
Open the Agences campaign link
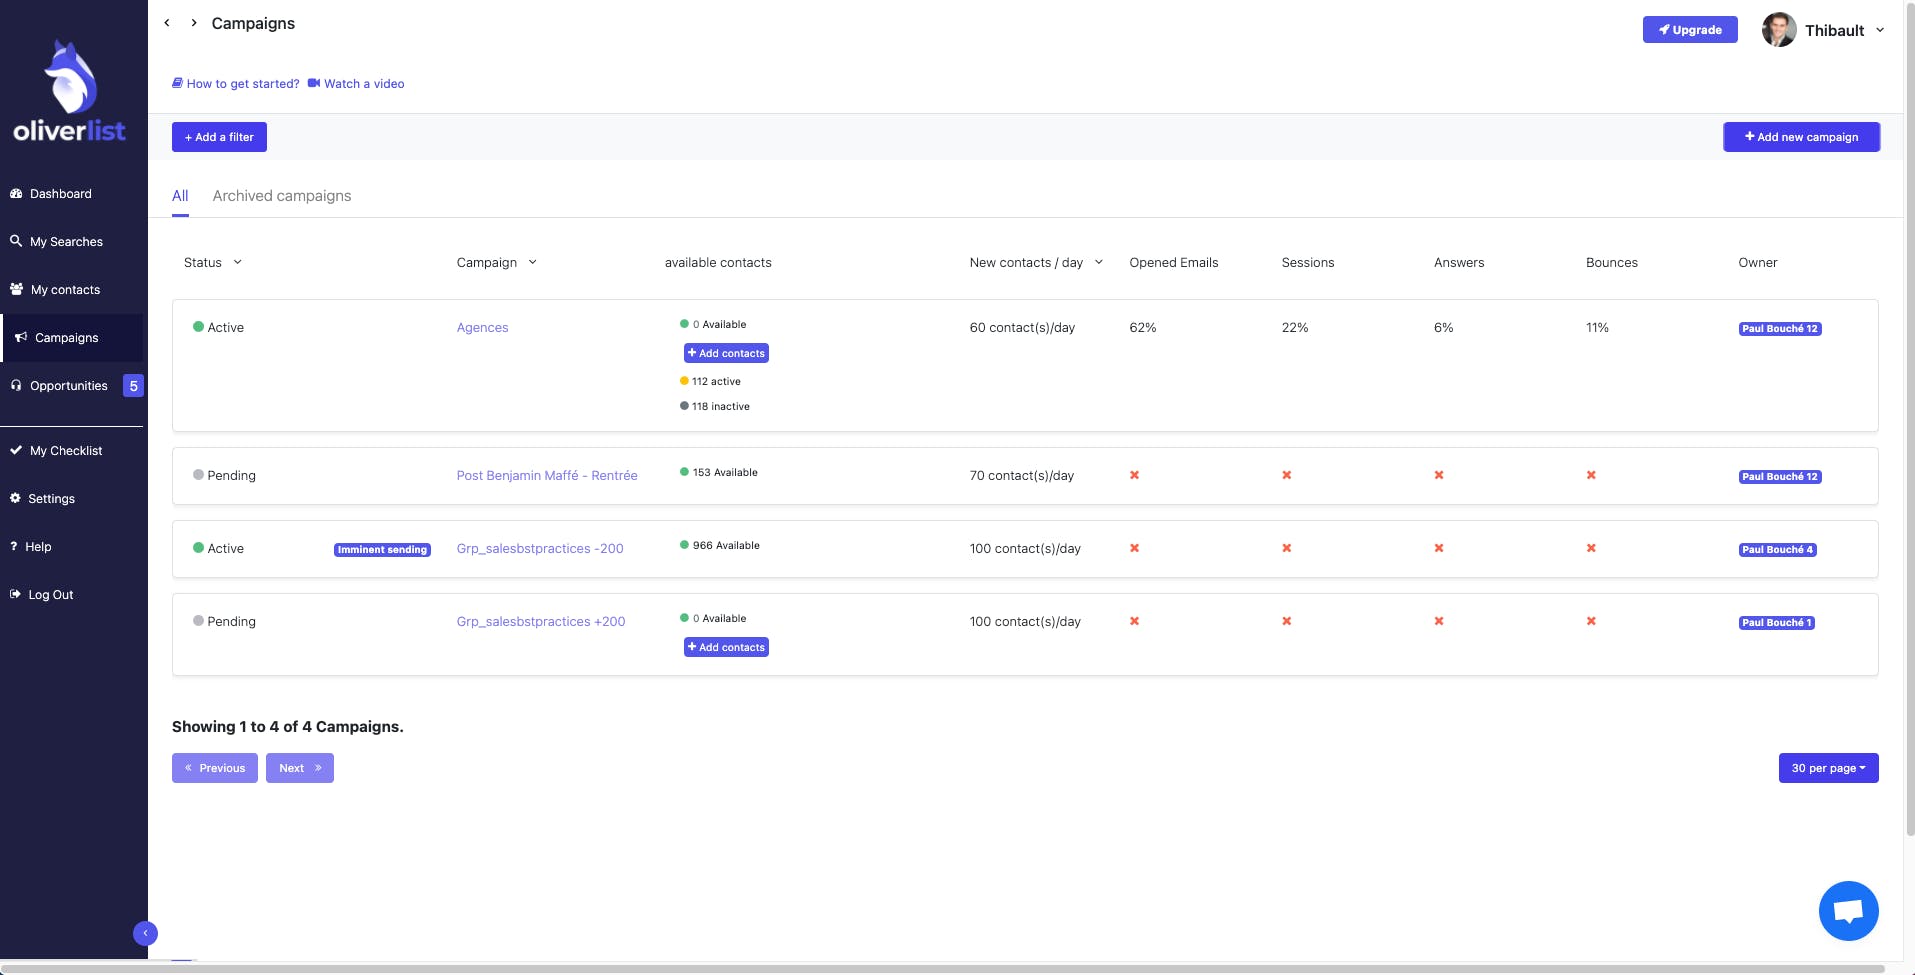point(482,328)
